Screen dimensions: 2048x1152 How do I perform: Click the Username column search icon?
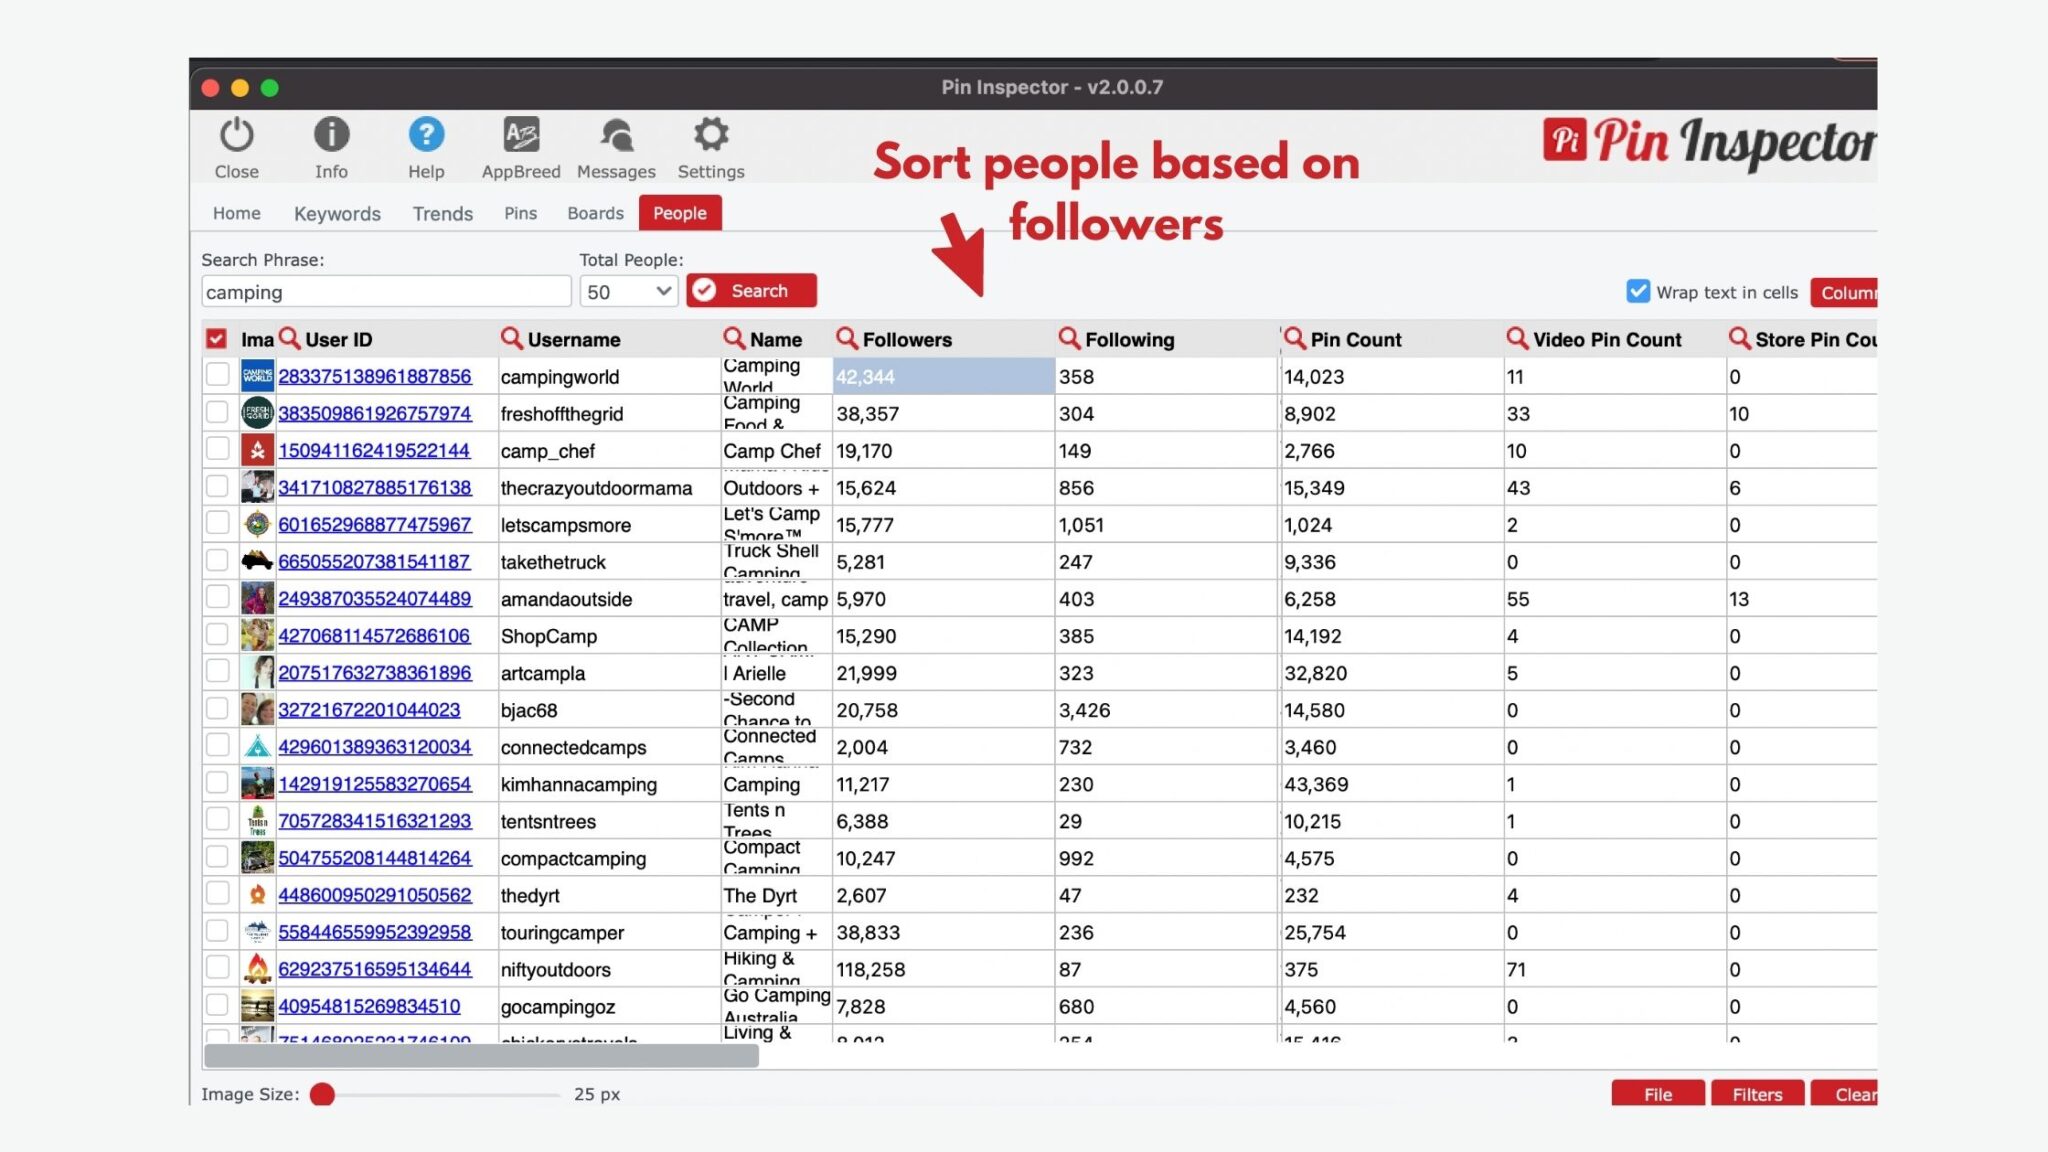pyautogui.click(x=512, y=338)
